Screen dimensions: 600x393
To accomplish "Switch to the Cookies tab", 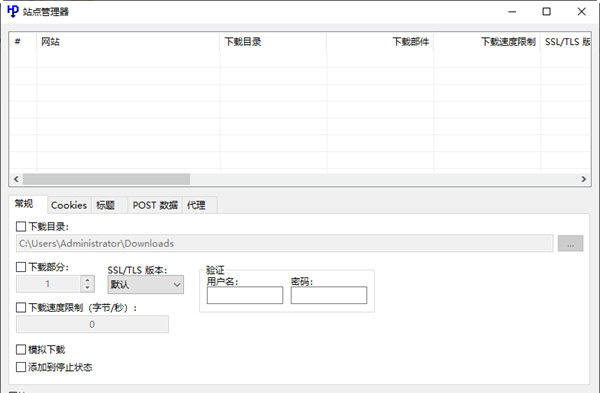I will 69,205.
